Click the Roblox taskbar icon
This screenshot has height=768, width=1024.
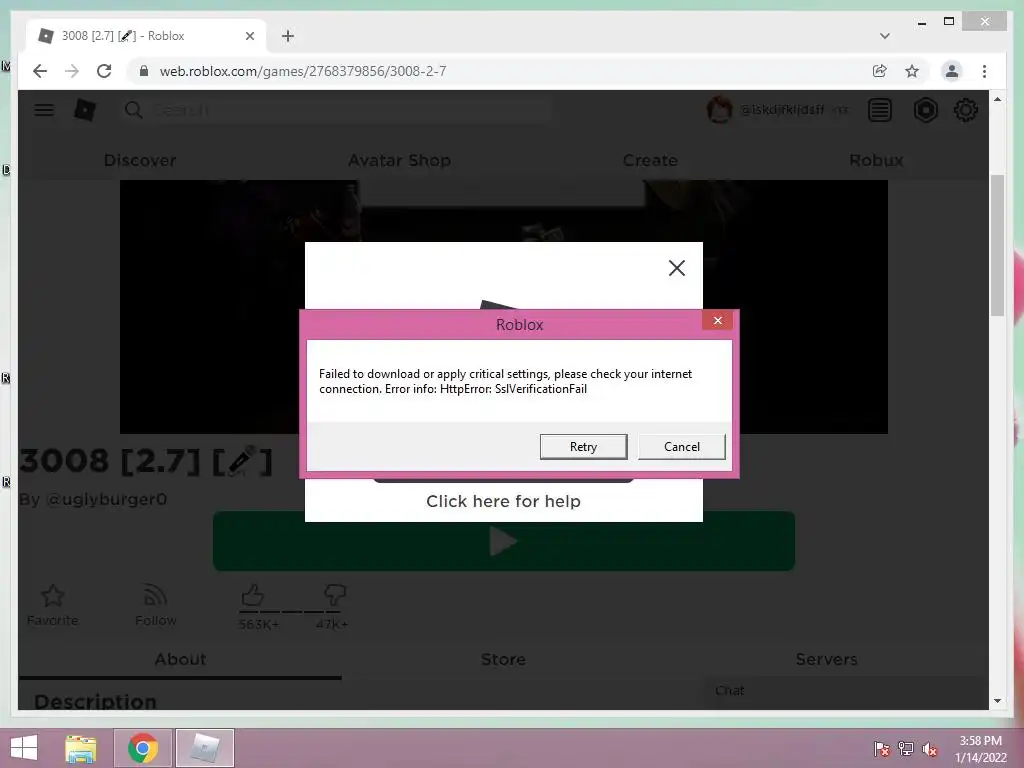click(x=205, y=748)
